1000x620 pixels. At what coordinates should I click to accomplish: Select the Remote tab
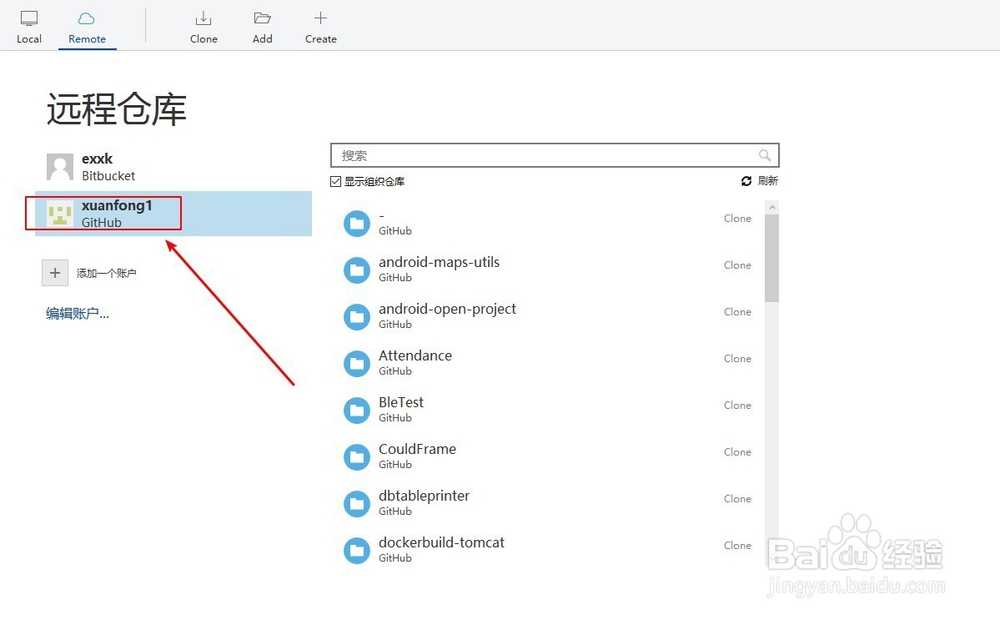pyautogui.click(x=87, y=27)
